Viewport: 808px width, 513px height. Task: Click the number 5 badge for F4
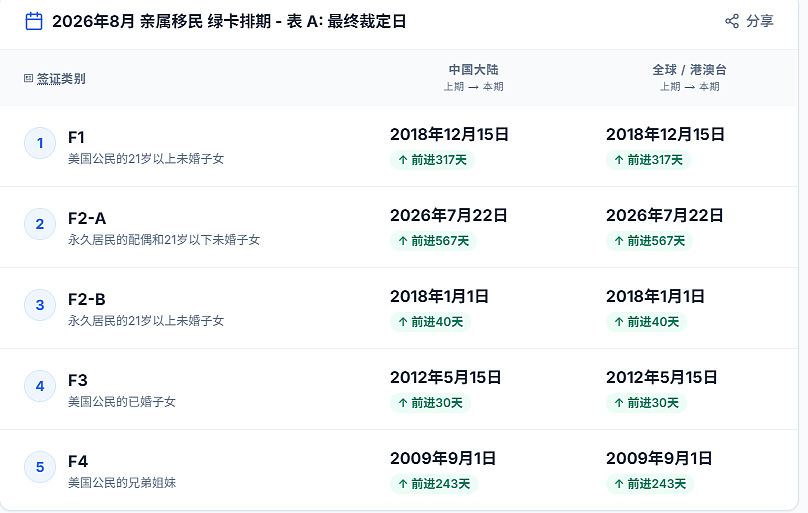[40, 467]
